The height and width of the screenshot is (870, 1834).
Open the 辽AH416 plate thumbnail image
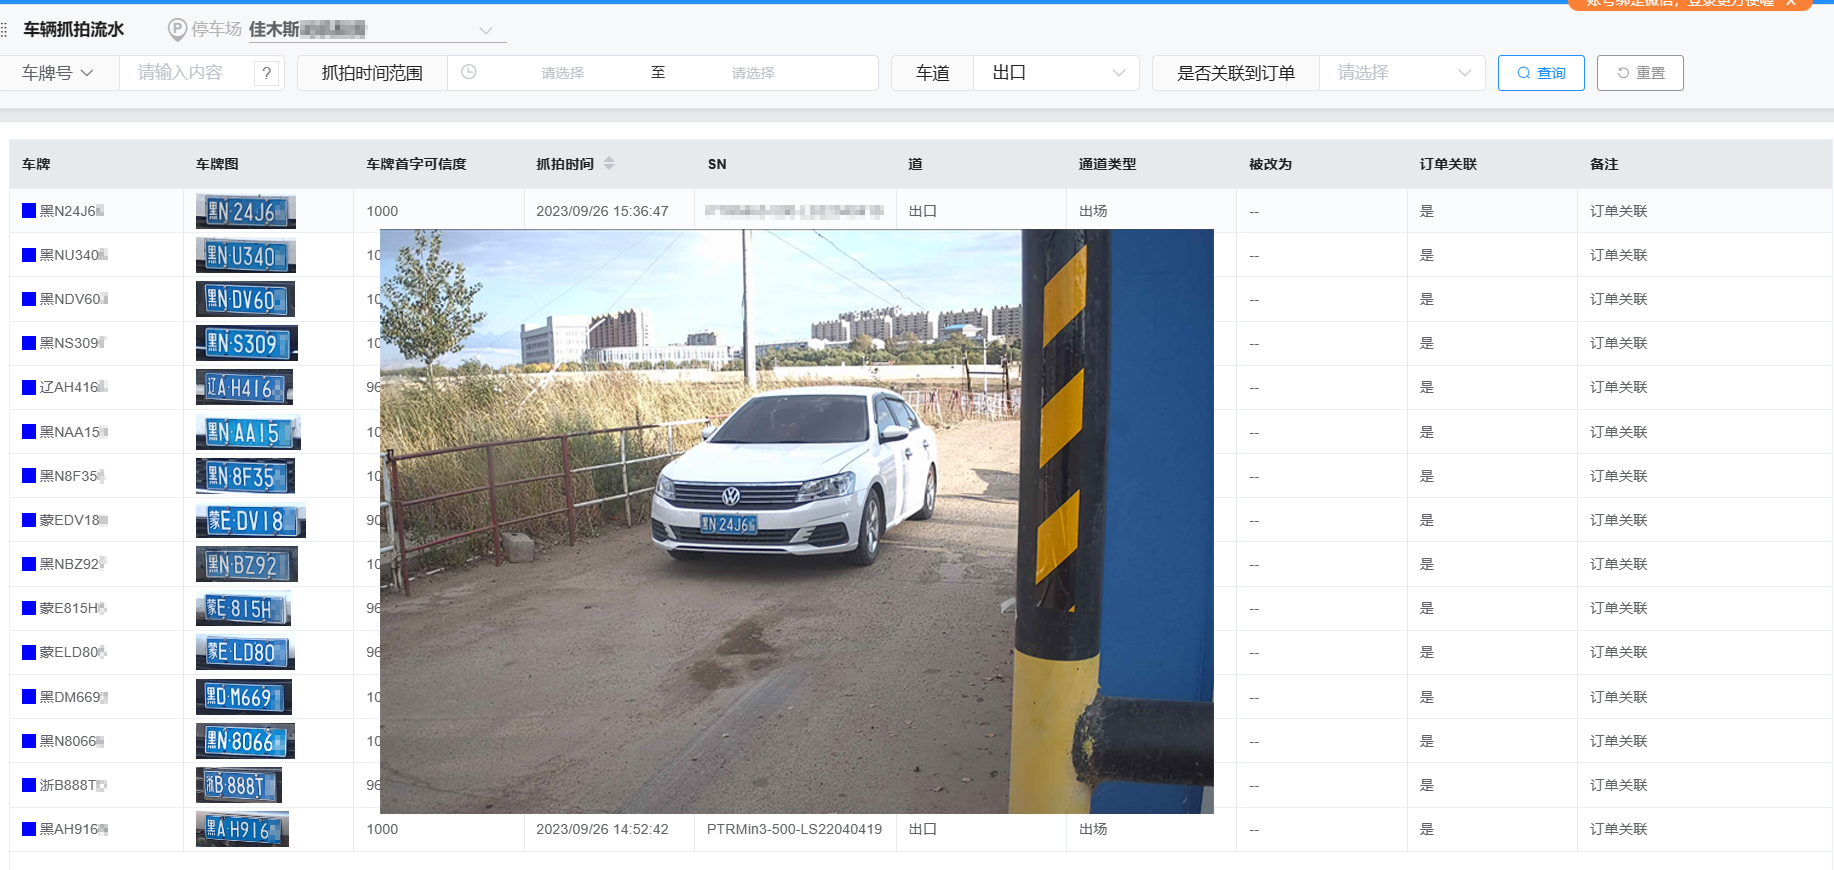244,388
